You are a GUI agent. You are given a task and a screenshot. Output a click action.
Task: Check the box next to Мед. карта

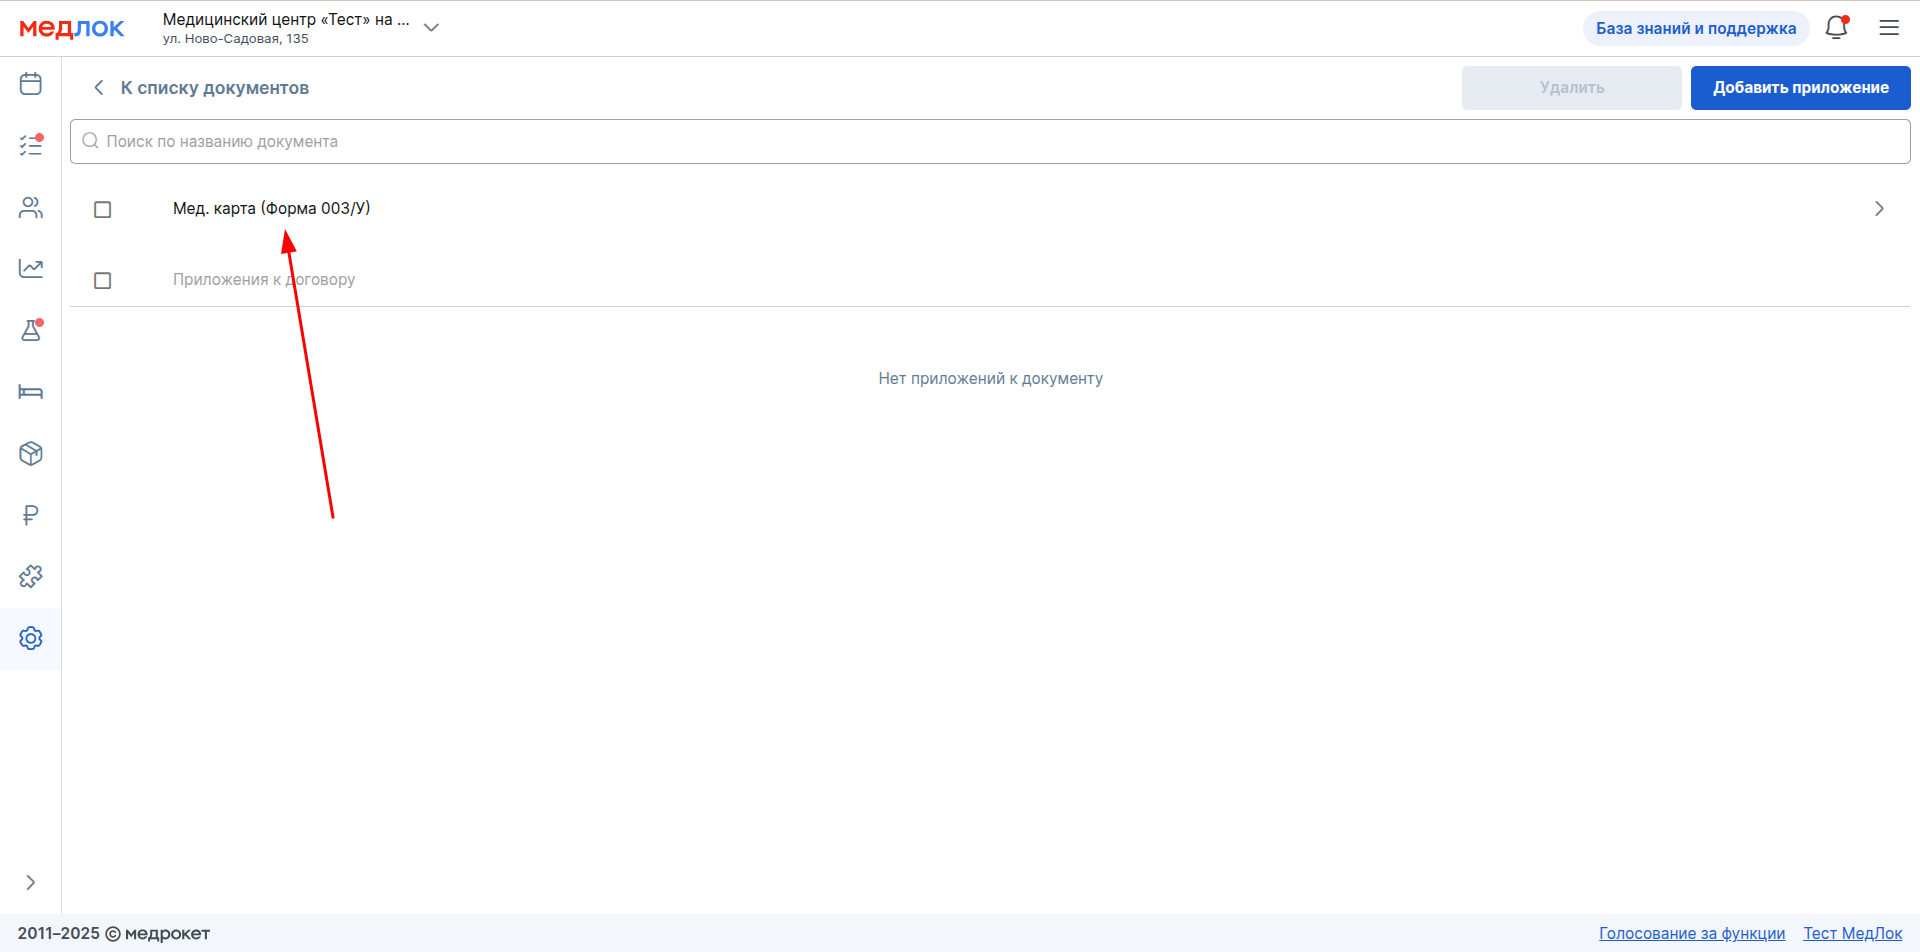coord(102,209)
